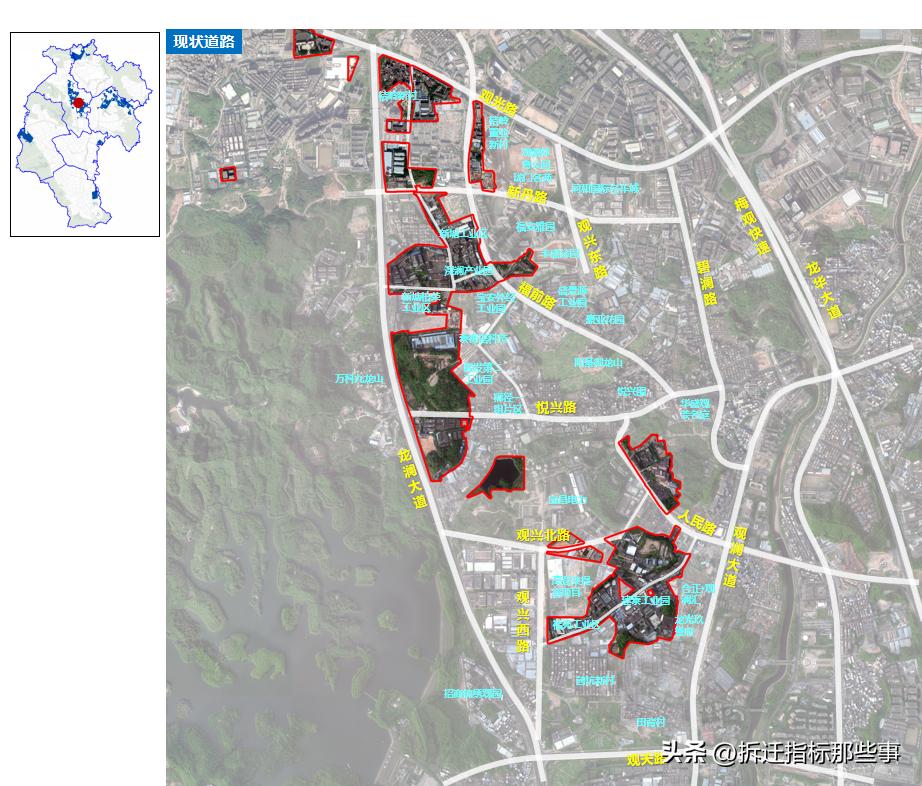922x786 pixels.
Task: Click the blue 现状道路 title tag
Action: 203,42
